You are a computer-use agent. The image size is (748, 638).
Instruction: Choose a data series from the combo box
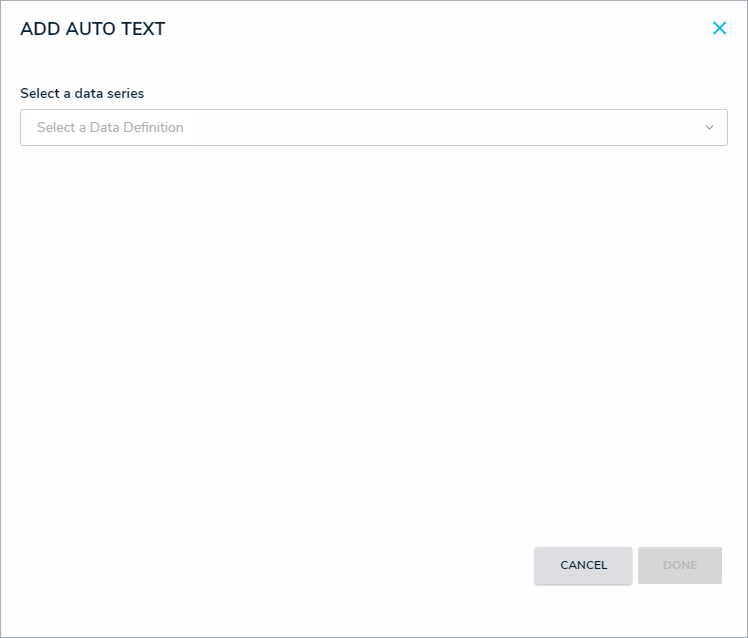click(373, 128)
